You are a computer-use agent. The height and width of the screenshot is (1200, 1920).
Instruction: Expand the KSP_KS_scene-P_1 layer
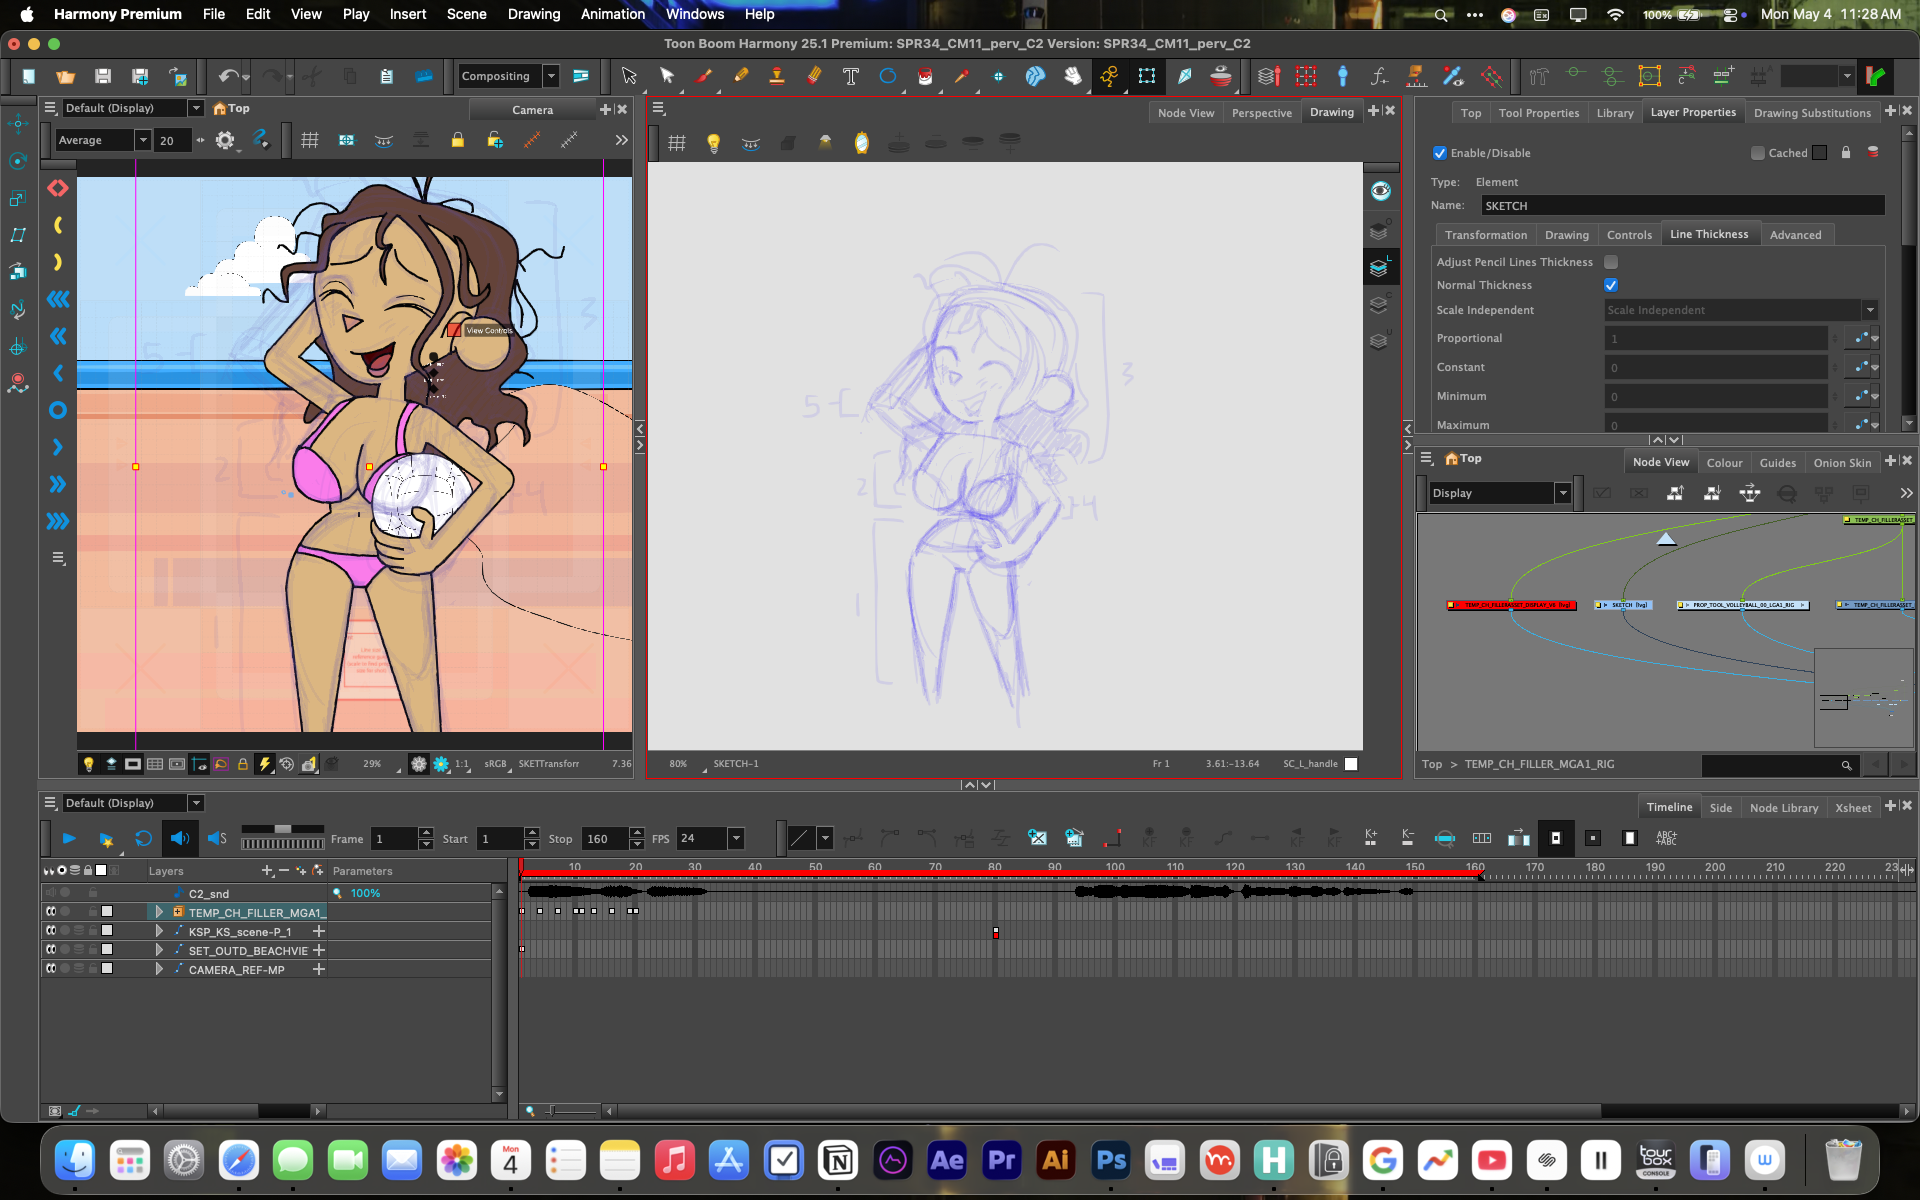(159, 931)
